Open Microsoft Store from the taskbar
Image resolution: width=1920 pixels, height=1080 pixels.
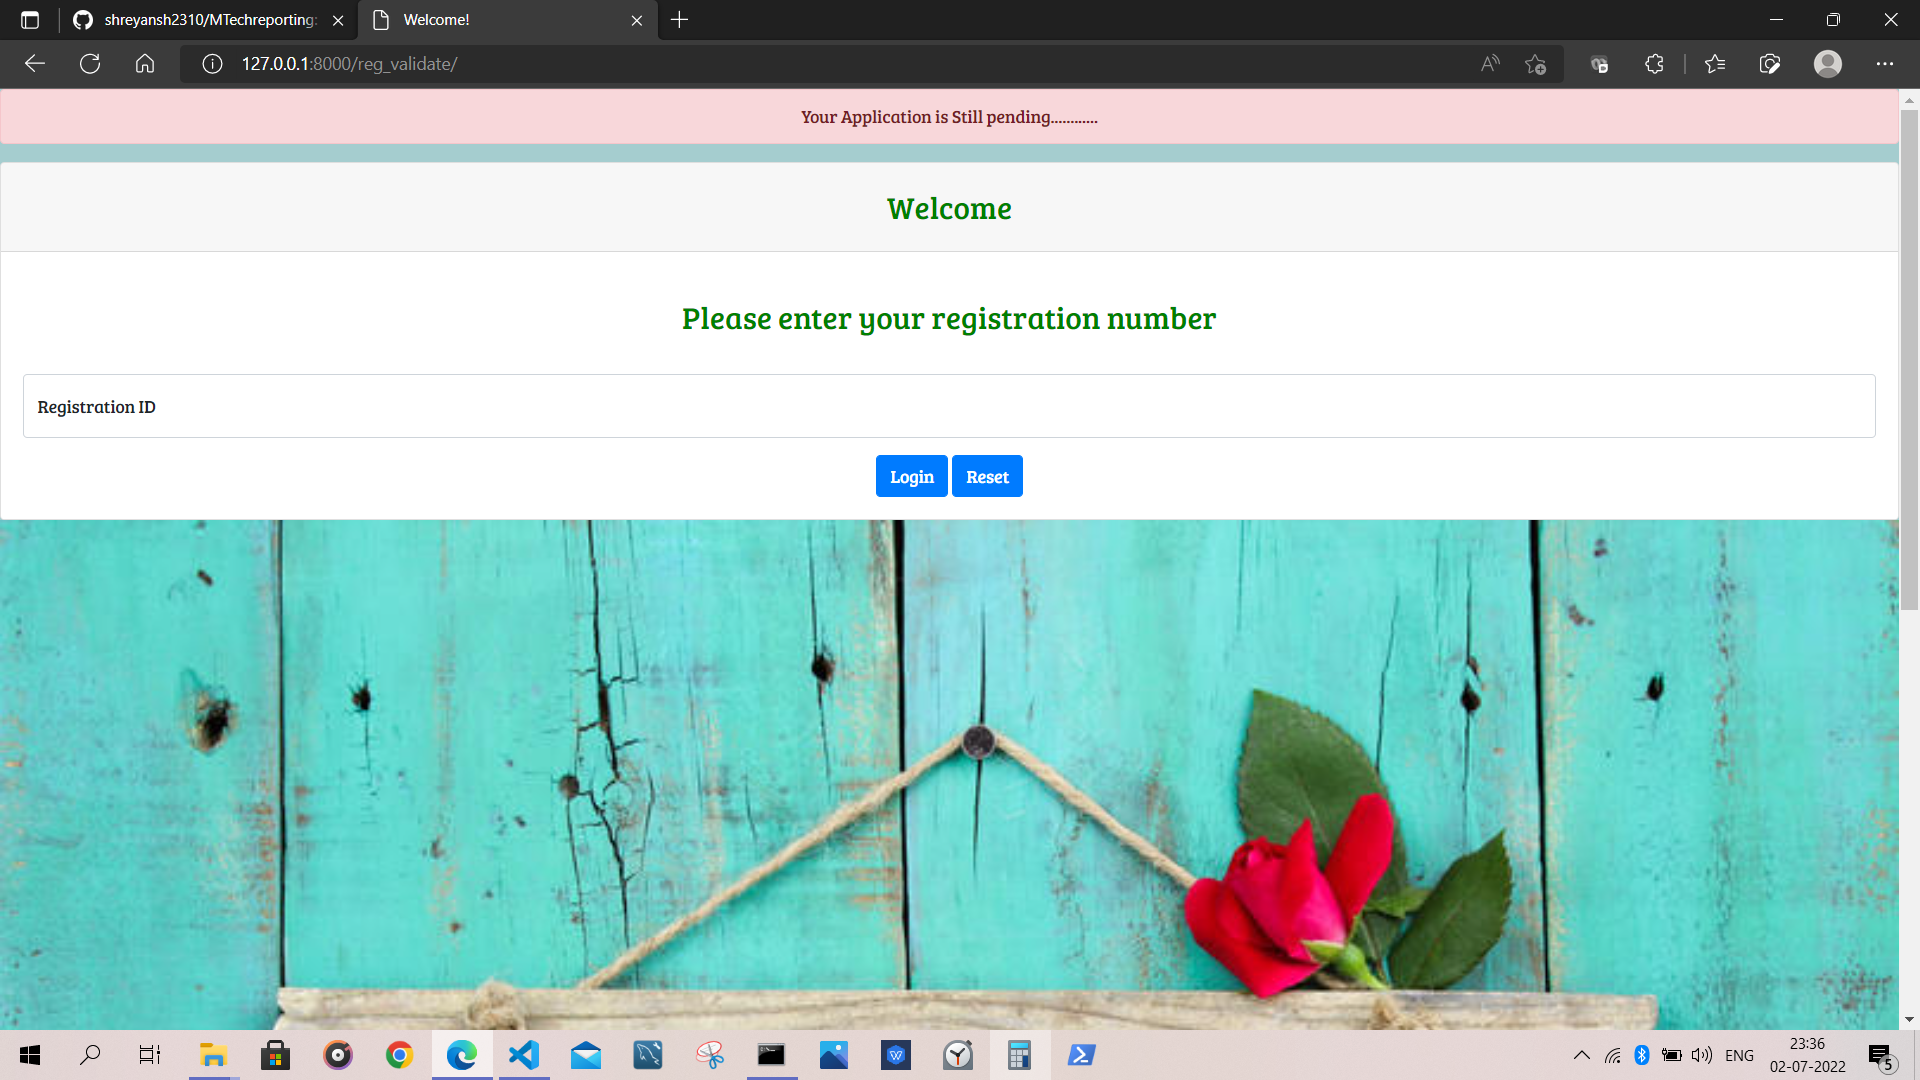tap(275, 1055)
